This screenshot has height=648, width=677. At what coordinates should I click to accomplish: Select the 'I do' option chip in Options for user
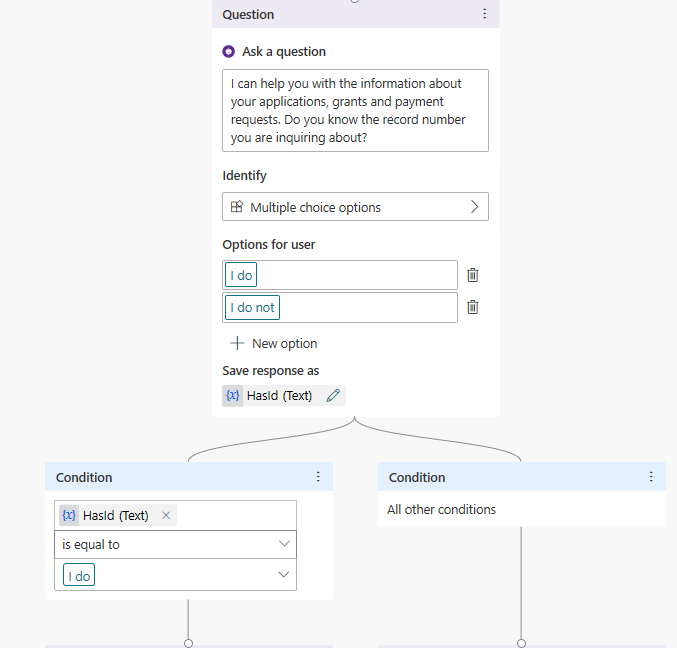241,275
